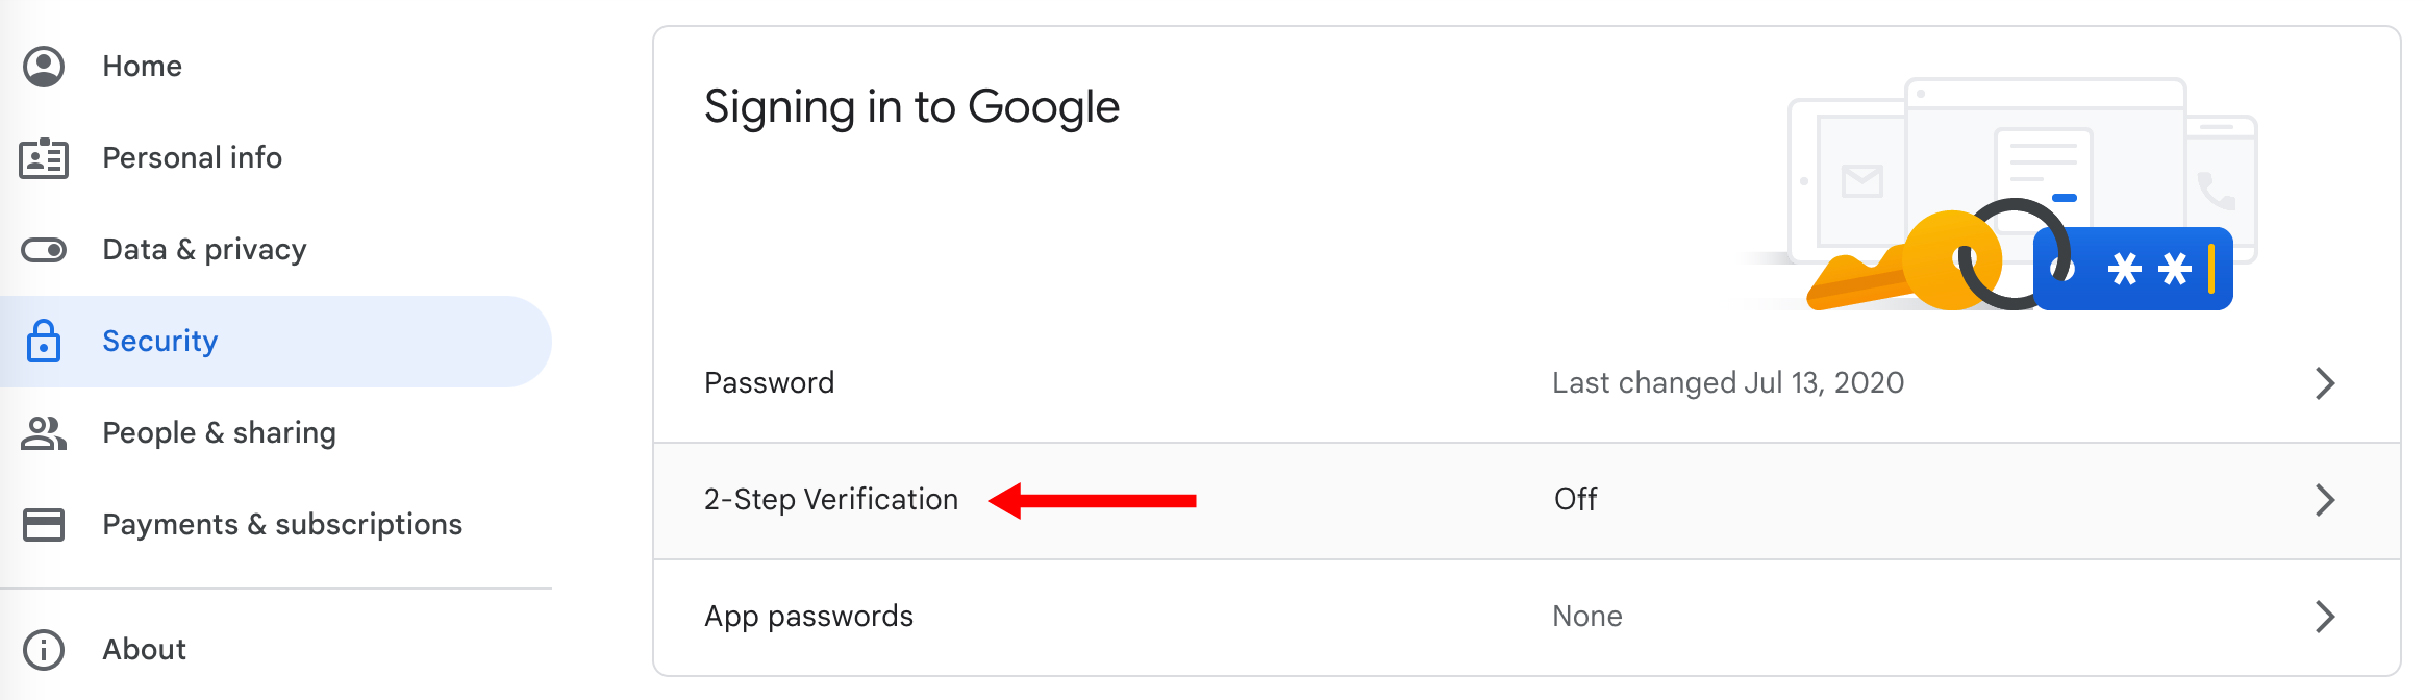Go to the Home menu item
The width and height of the screenshot is (2426, 700).
[142, 66]
